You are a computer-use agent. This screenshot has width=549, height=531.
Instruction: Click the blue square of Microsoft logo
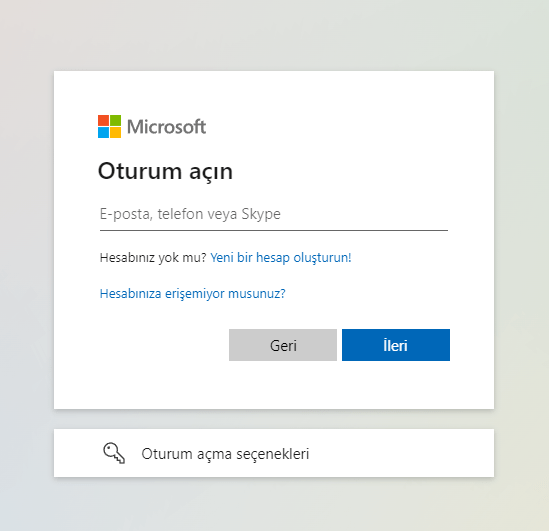(104, 132)
